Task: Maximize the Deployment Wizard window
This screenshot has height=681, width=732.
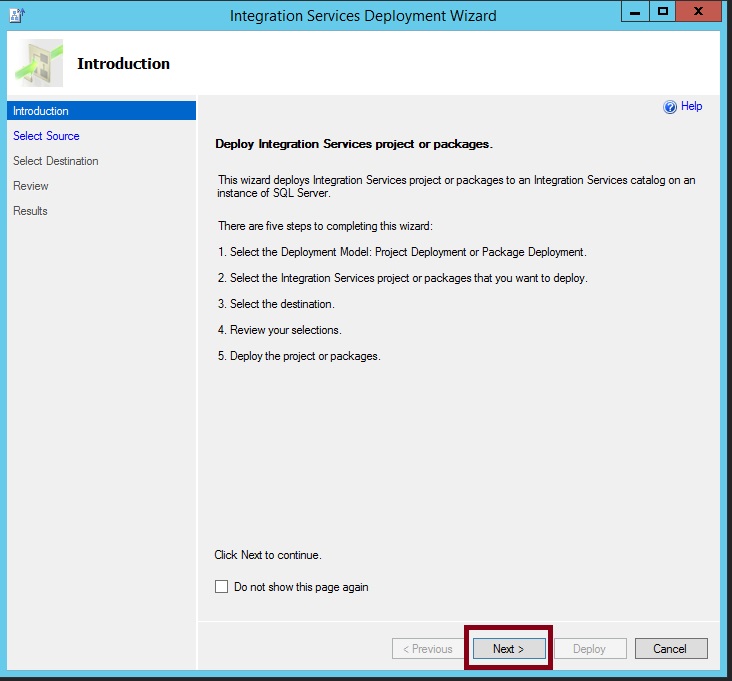Action: pyautogui.click(x=662, y=12)
